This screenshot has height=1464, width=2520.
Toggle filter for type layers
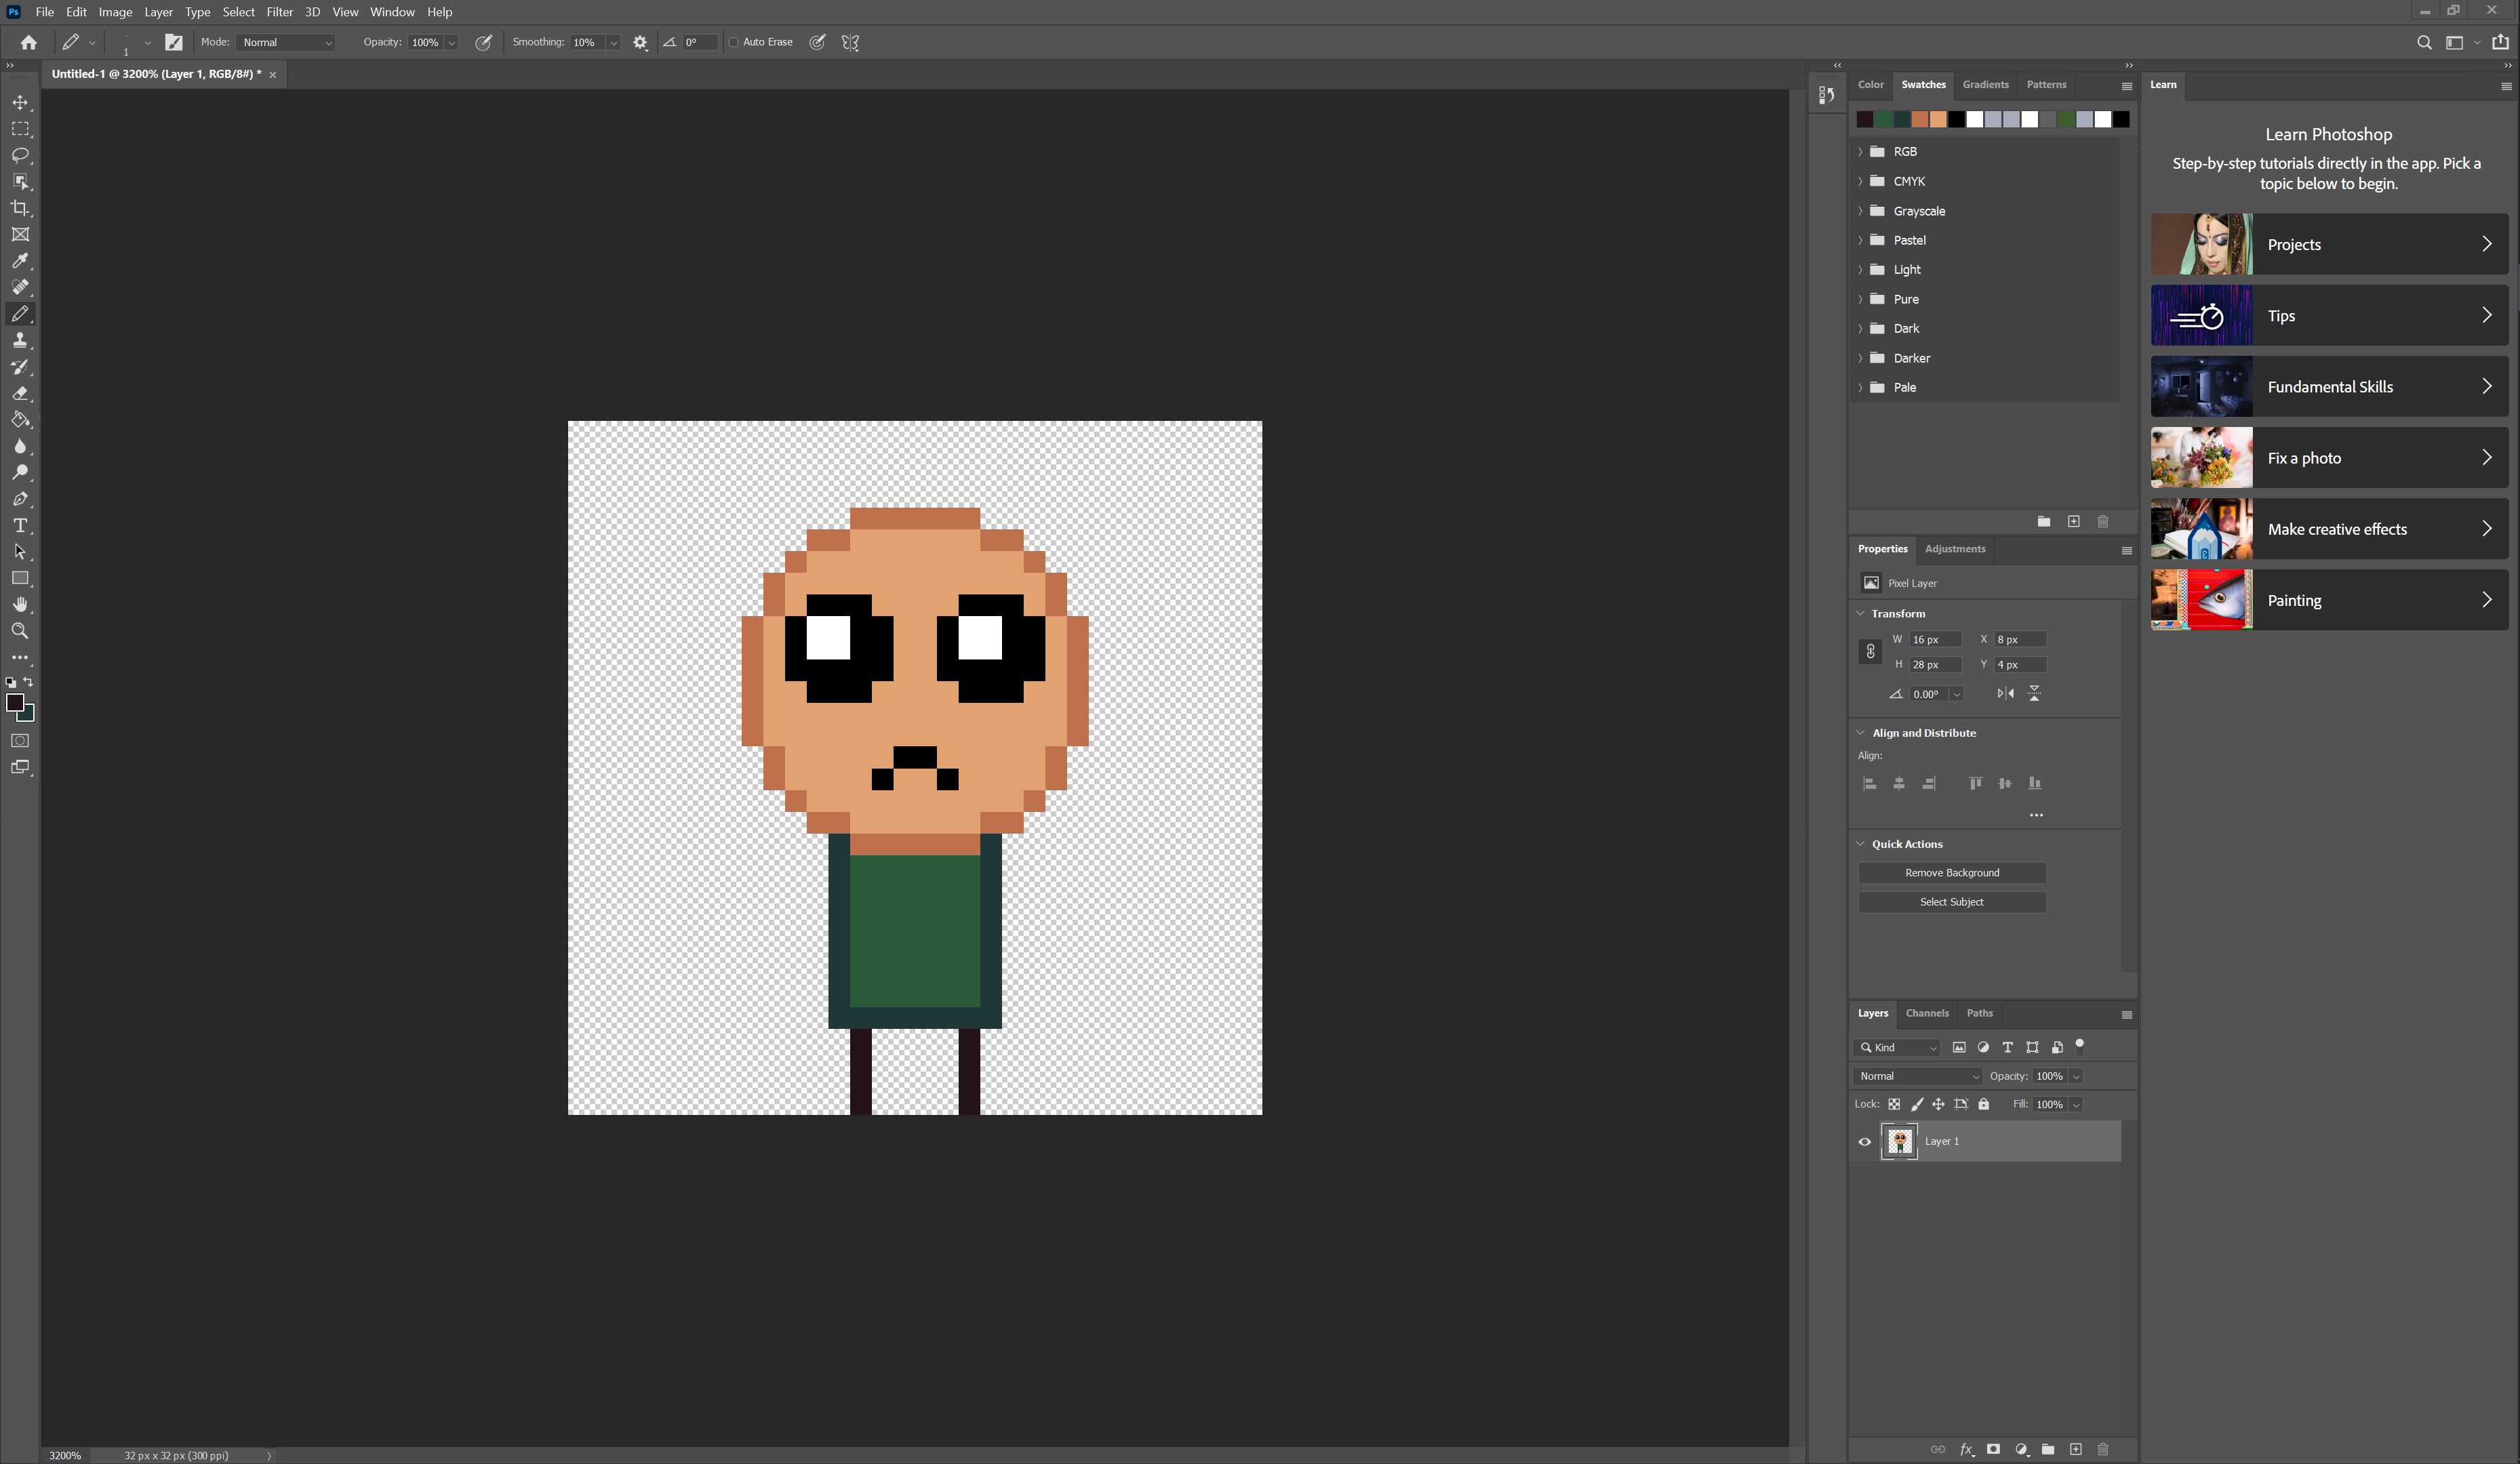click(x=2007, y=1047)
